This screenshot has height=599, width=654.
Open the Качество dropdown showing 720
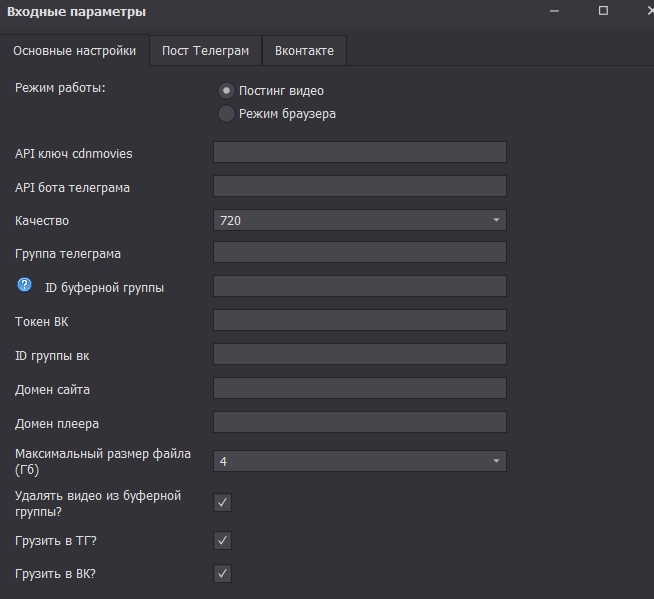click(359, 220)
